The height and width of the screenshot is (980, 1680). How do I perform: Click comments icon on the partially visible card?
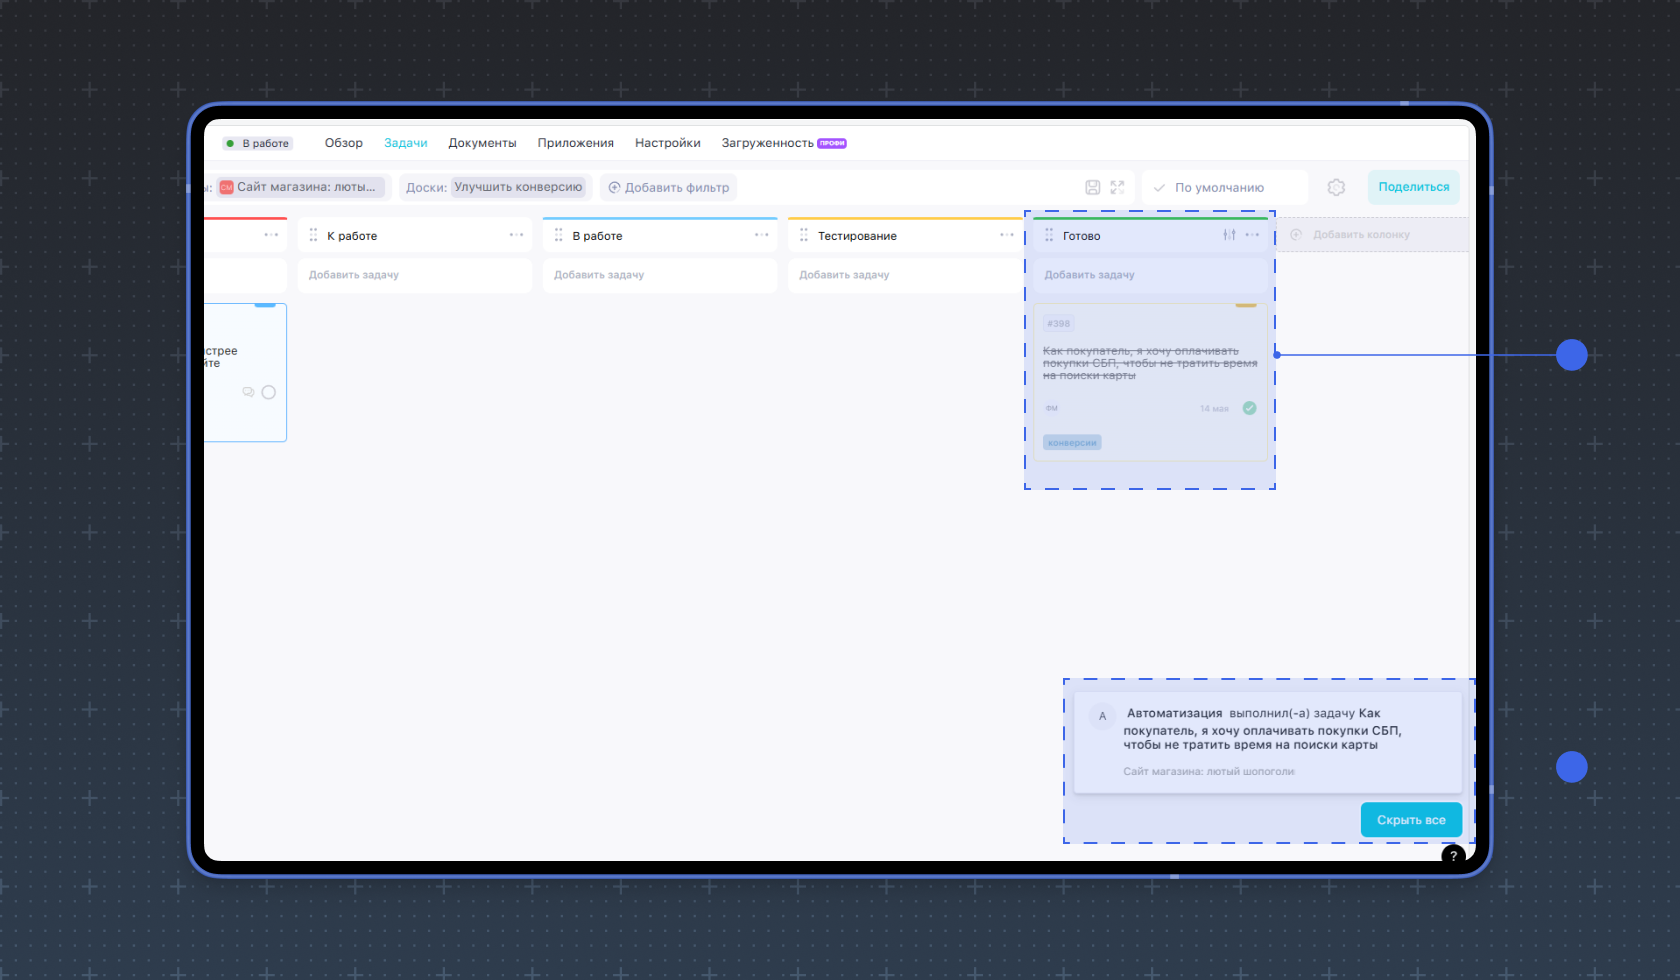click(x=248, y=392)
